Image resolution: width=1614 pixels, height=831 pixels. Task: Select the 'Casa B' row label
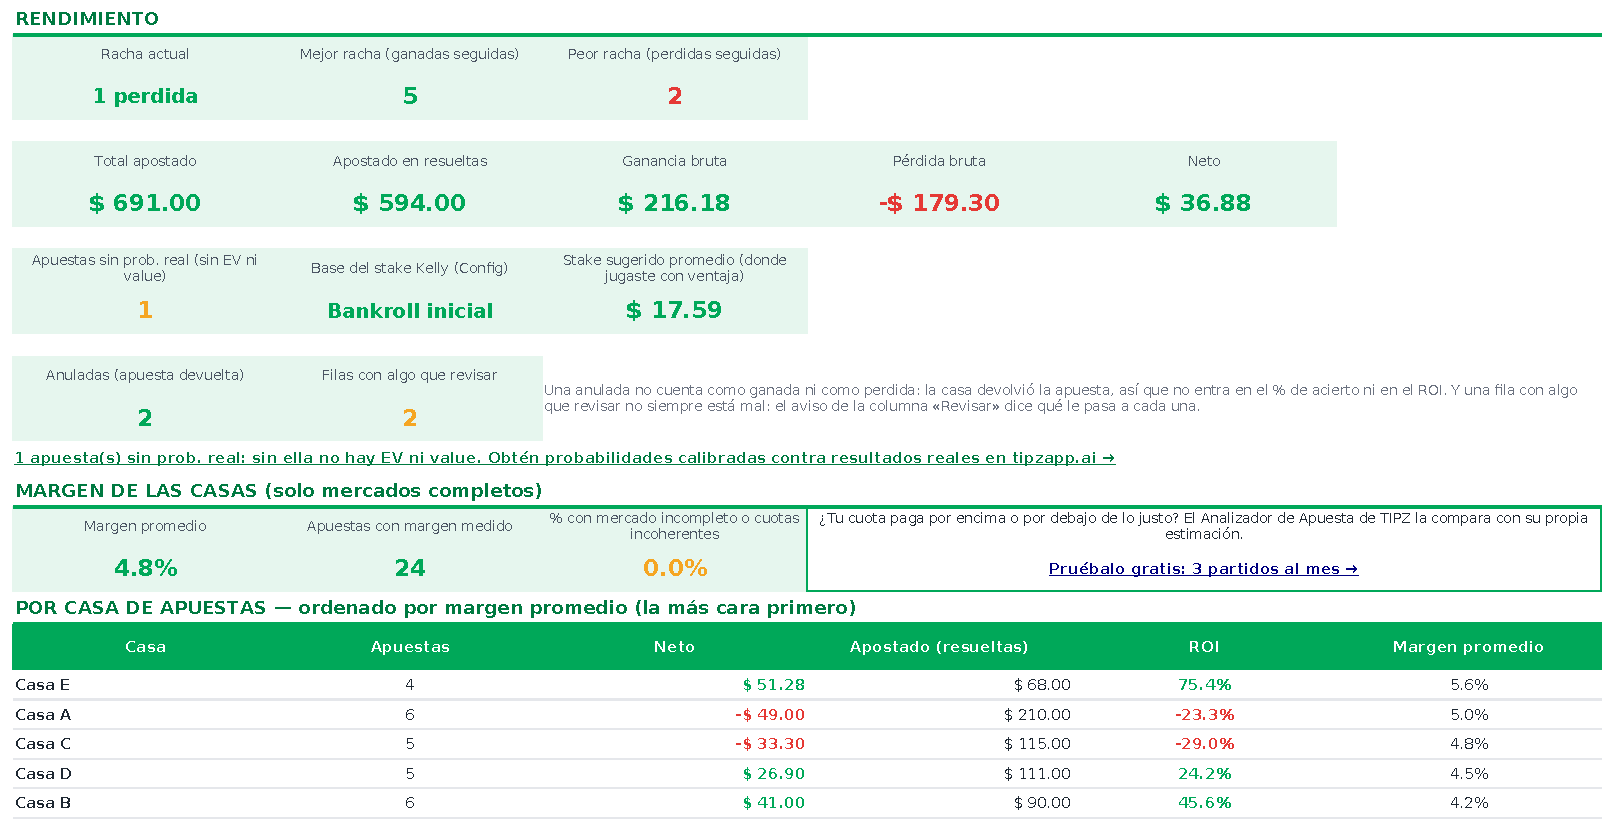point(43,803)
